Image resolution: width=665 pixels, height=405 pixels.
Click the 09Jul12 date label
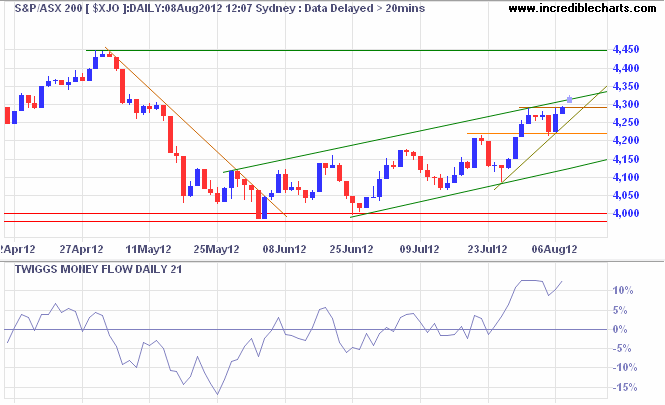419,249
